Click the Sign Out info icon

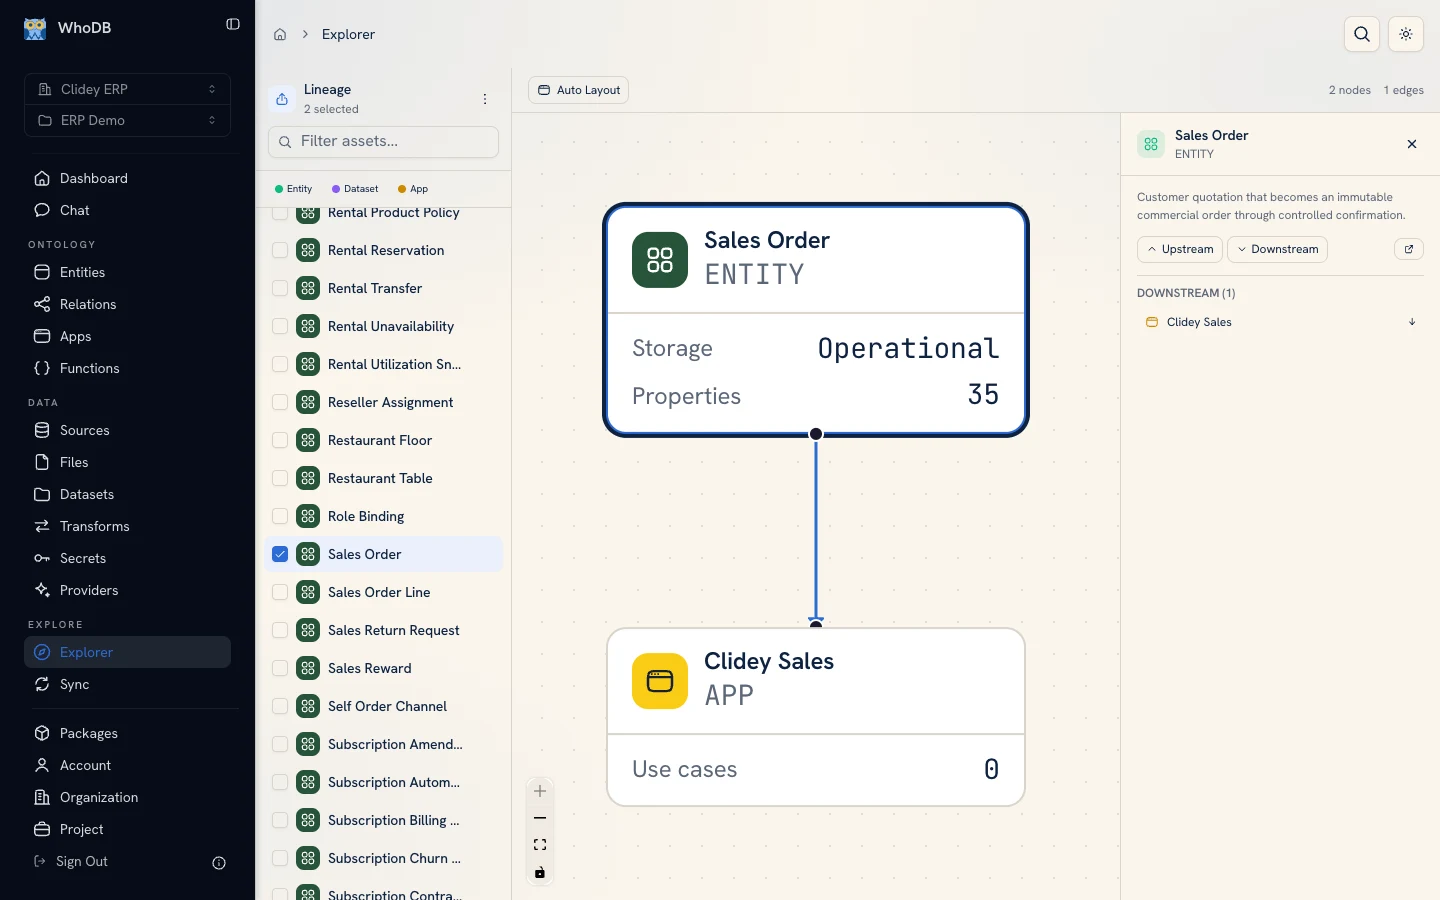(219, 863)
